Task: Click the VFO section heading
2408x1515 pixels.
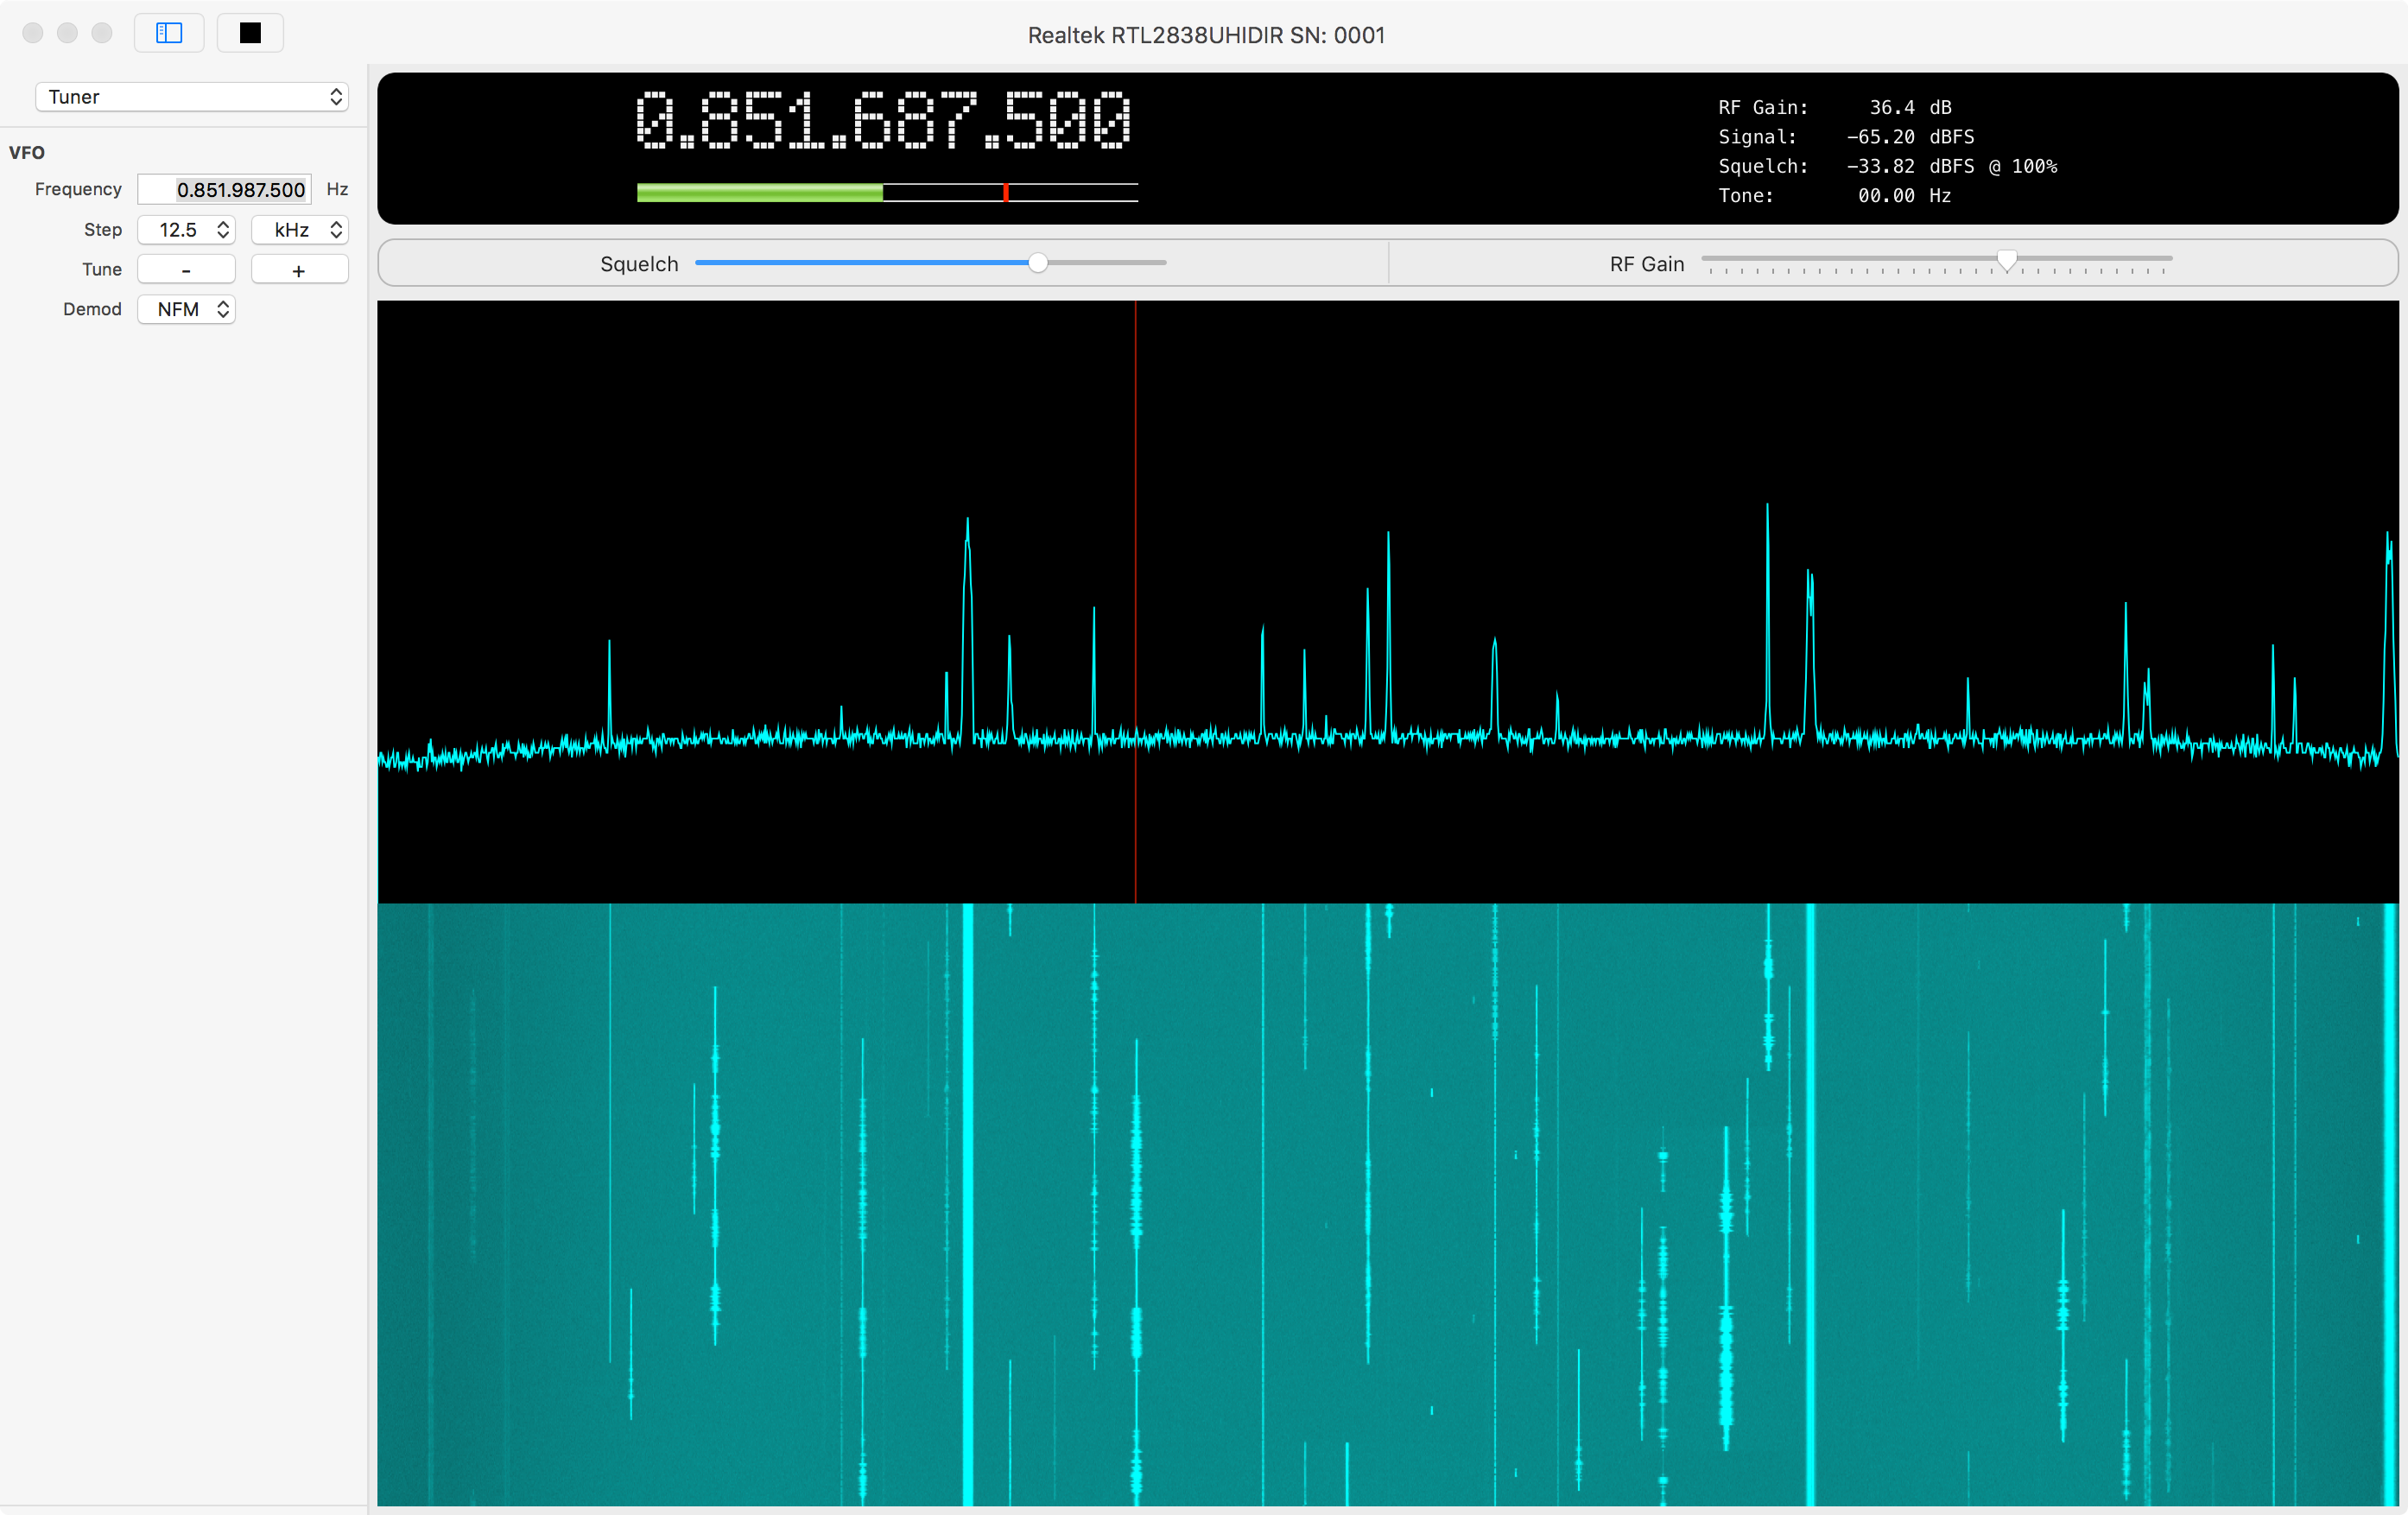Action: tap(27, 153)
